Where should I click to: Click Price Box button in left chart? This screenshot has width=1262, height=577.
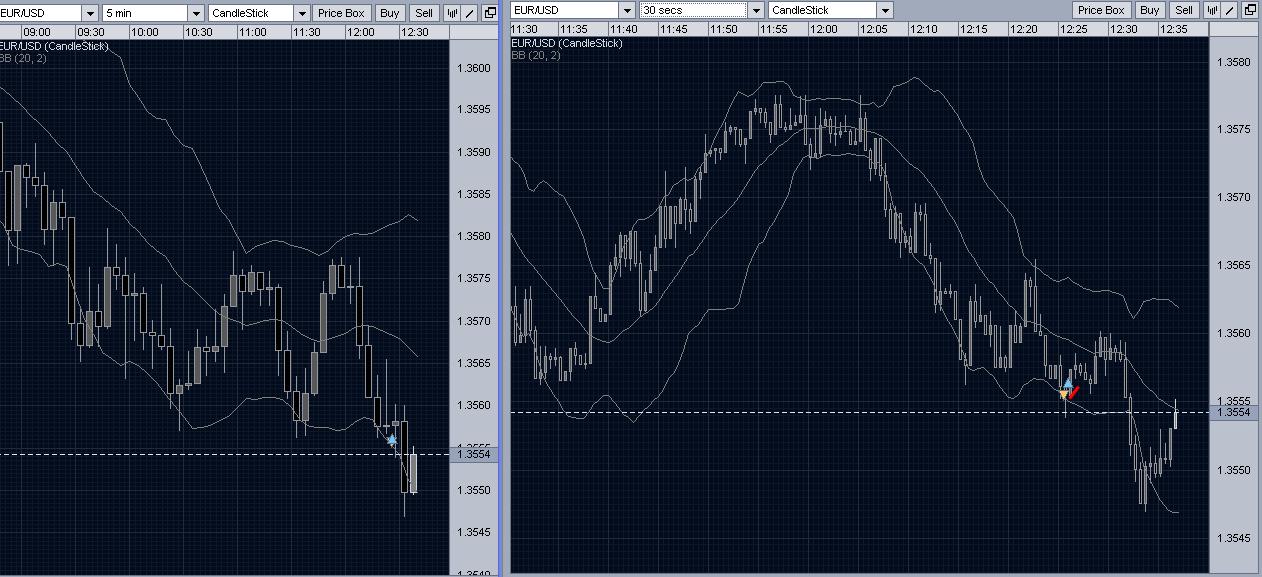tap(342, 13)
